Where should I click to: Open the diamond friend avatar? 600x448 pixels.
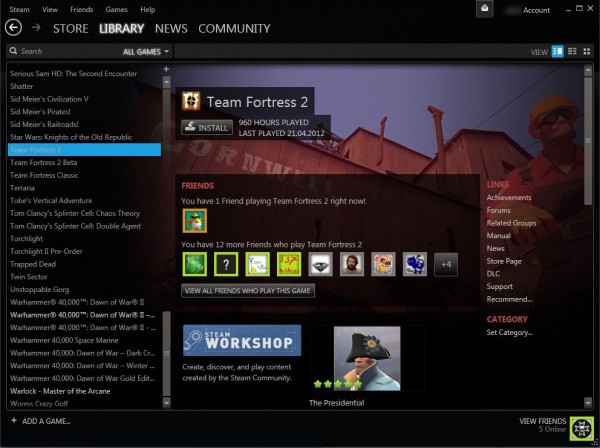pos(320,264)
